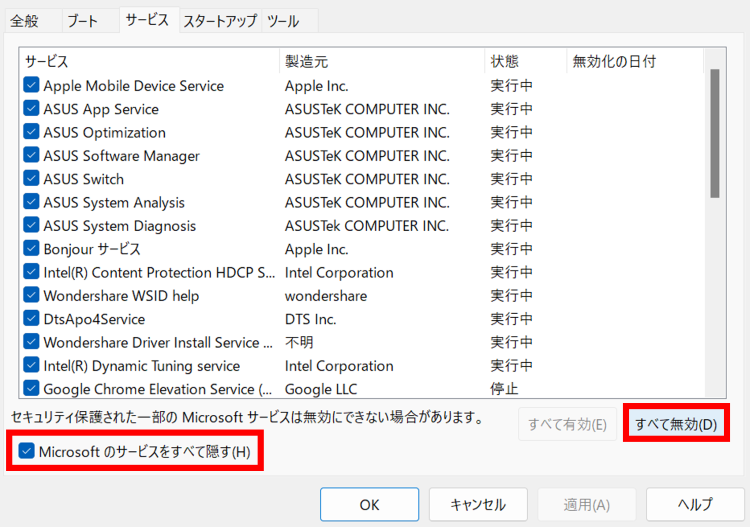Select 'ASUS Software Manager' row text
Image resolution: width=750 pixels, height=527 pixels.
tap(121, 156)
